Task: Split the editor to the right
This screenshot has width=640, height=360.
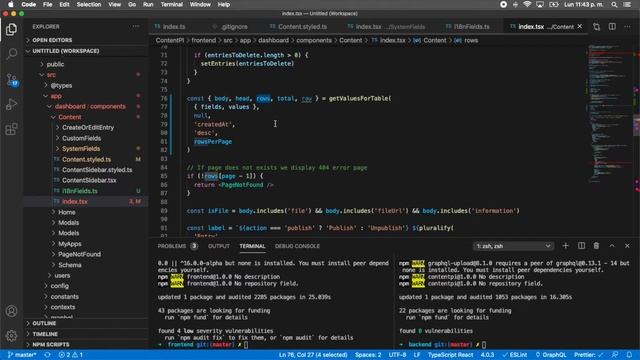Action: [612, 27]
